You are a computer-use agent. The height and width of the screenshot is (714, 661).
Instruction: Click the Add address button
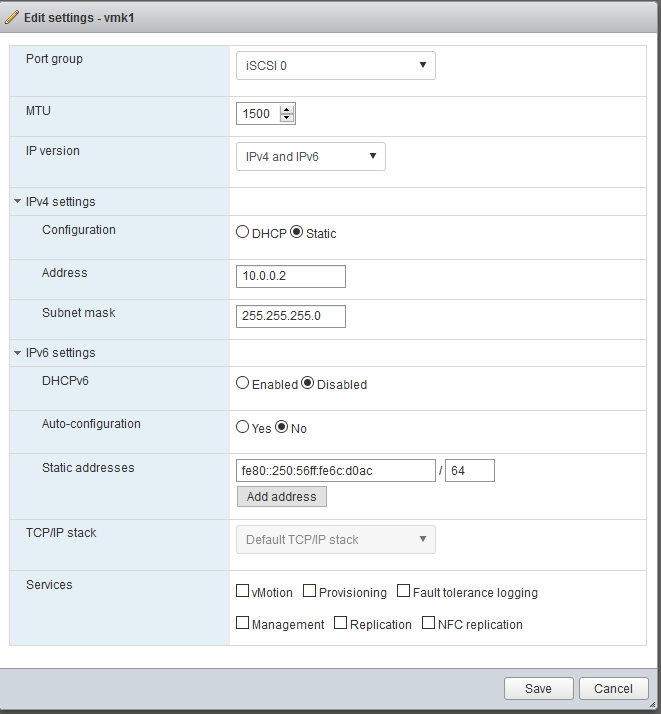(x=282, y=496)
